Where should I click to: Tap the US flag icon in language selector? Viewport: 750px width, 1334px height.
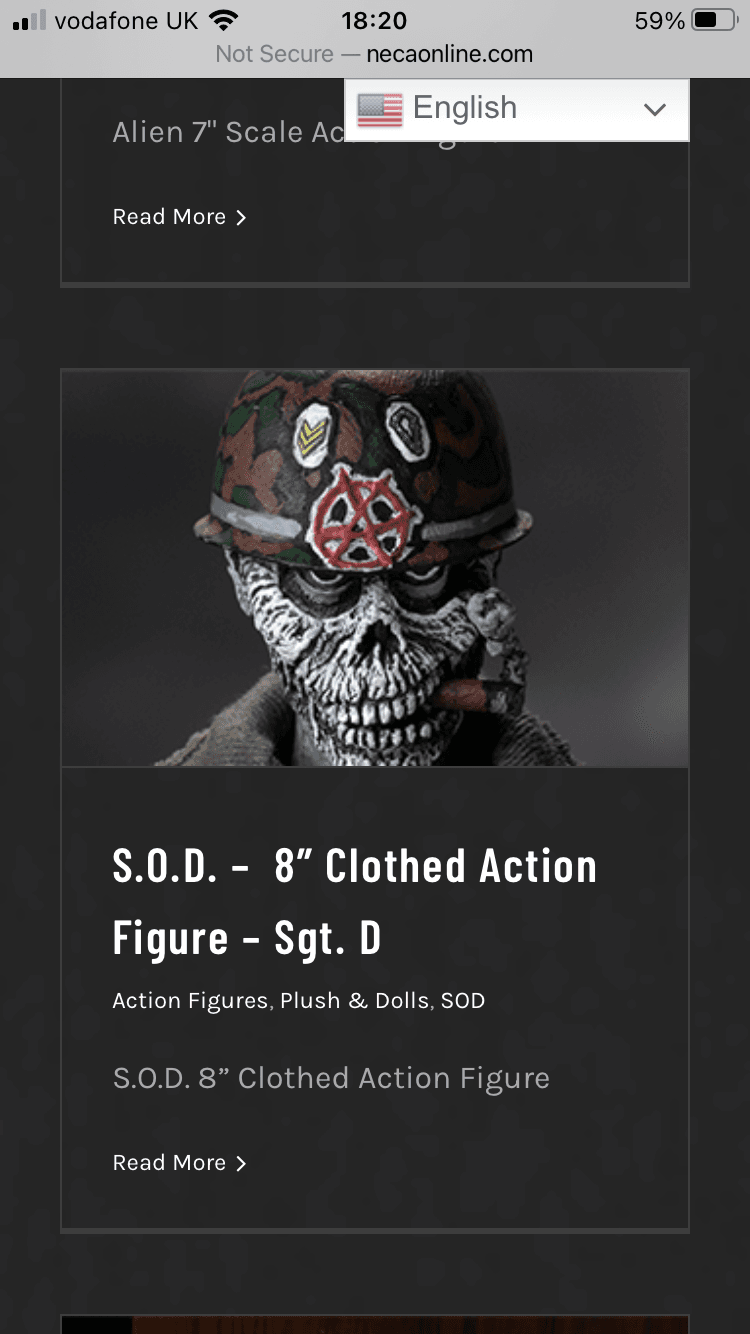tap(379, 109)
